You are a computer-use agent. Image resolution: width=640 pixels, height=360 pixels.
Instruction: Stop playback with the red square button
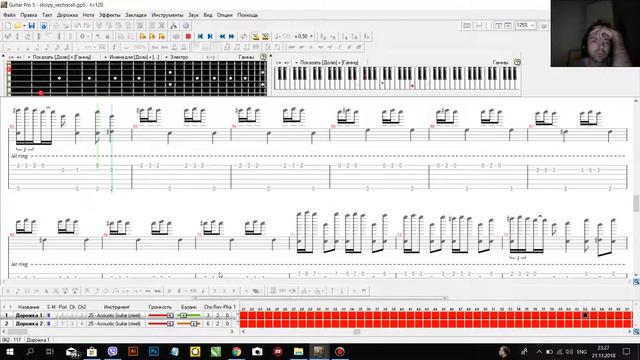(x=188, y=36)
